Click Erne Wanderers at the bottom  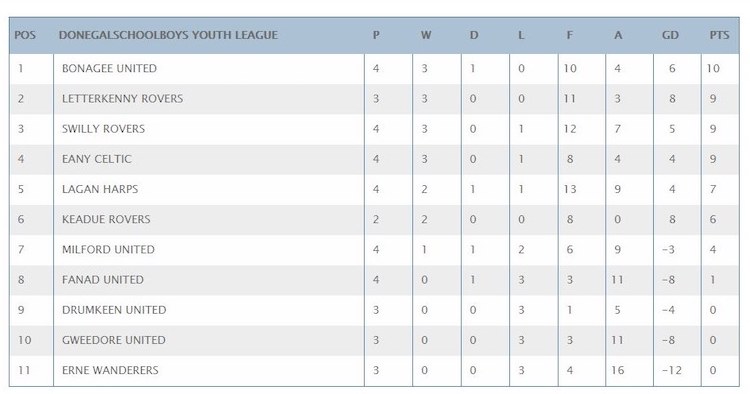tap(110, 370)
